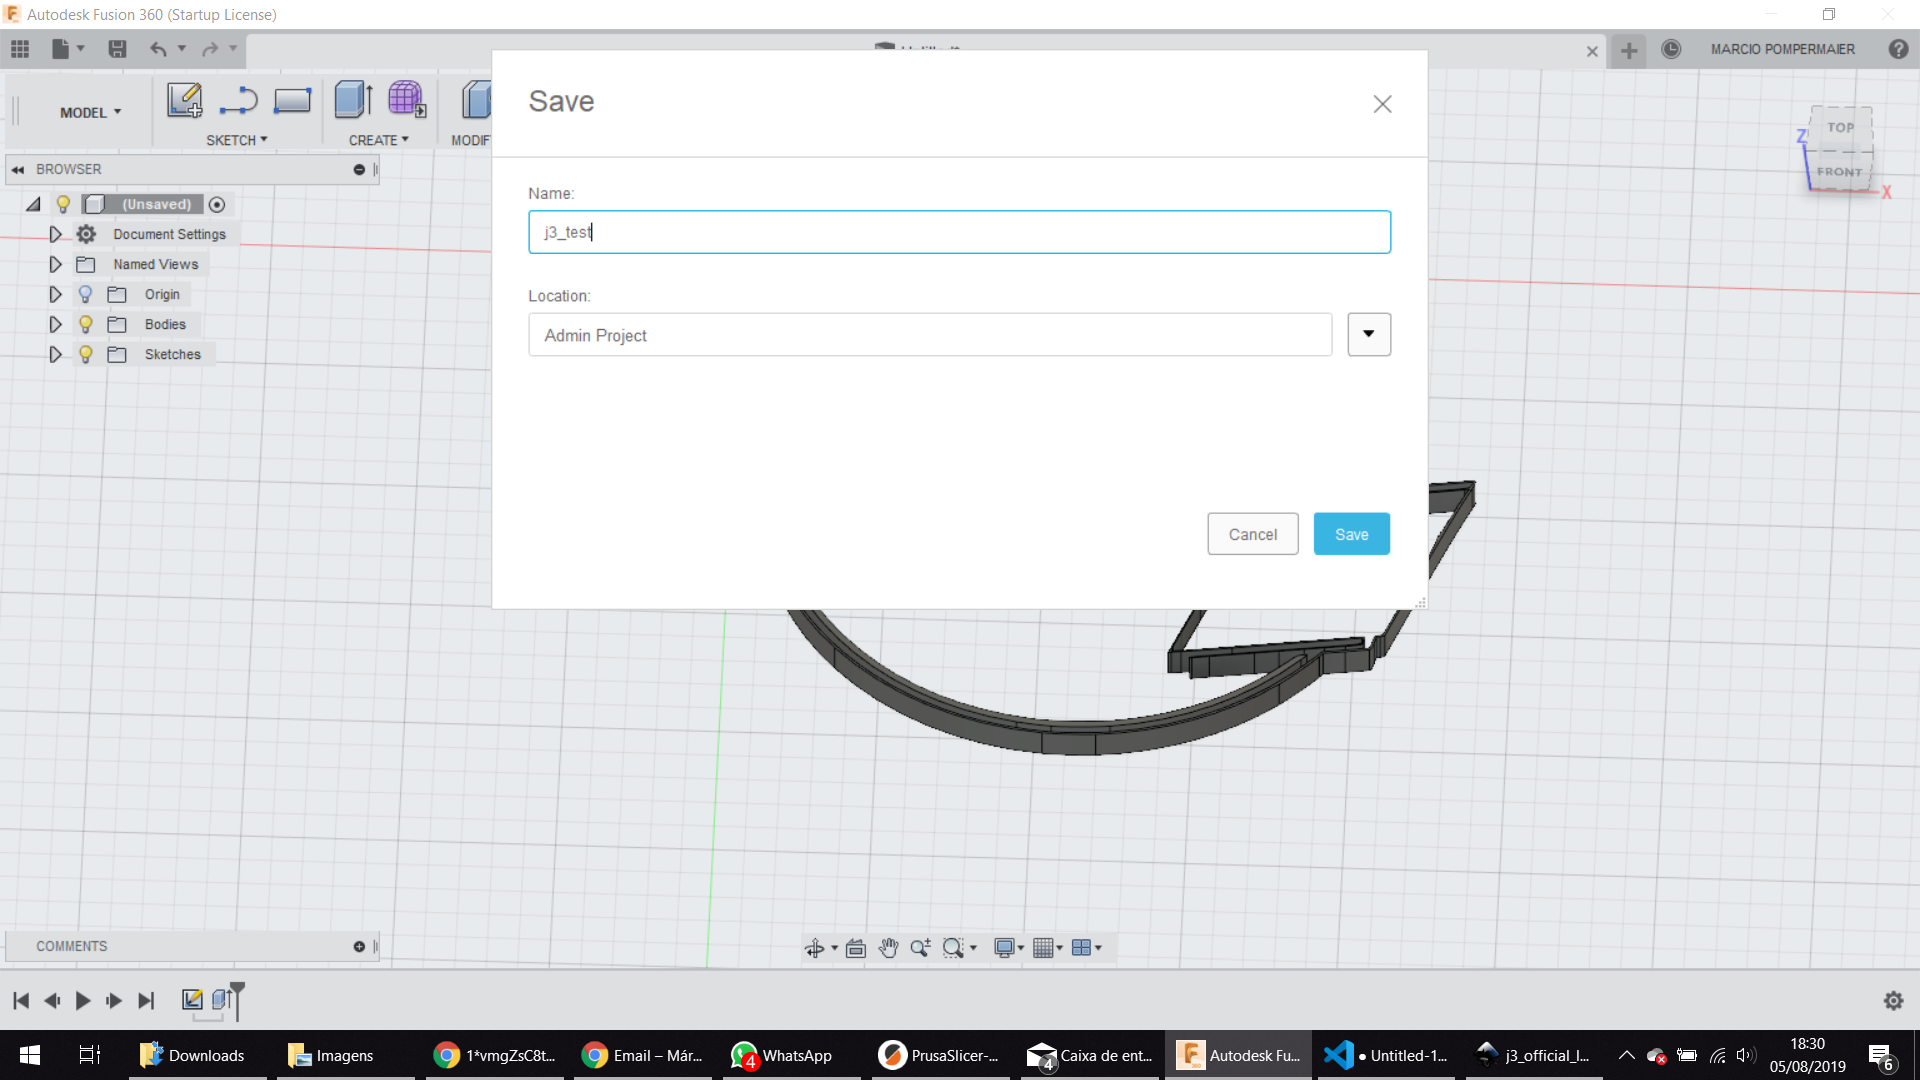Select Named Views tree item
The width and height of the screenshot is (1920, 1080).
(156, 264)
